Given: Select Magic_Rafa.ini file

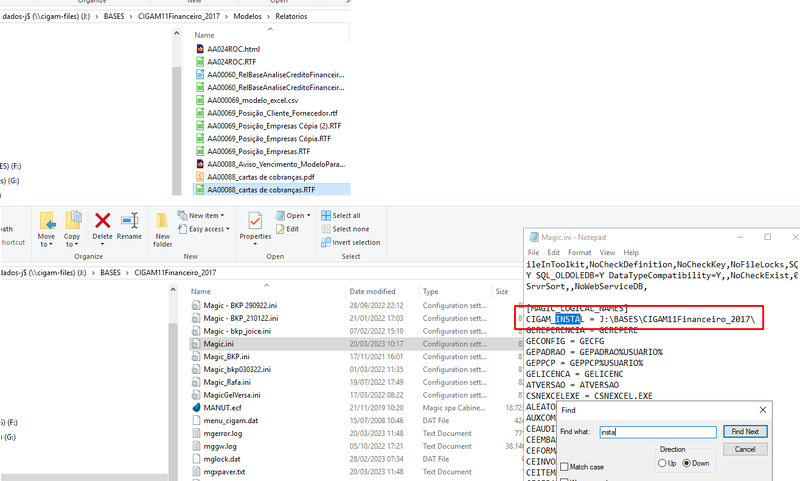Looking at the screenshot, I should coord(227,382).
